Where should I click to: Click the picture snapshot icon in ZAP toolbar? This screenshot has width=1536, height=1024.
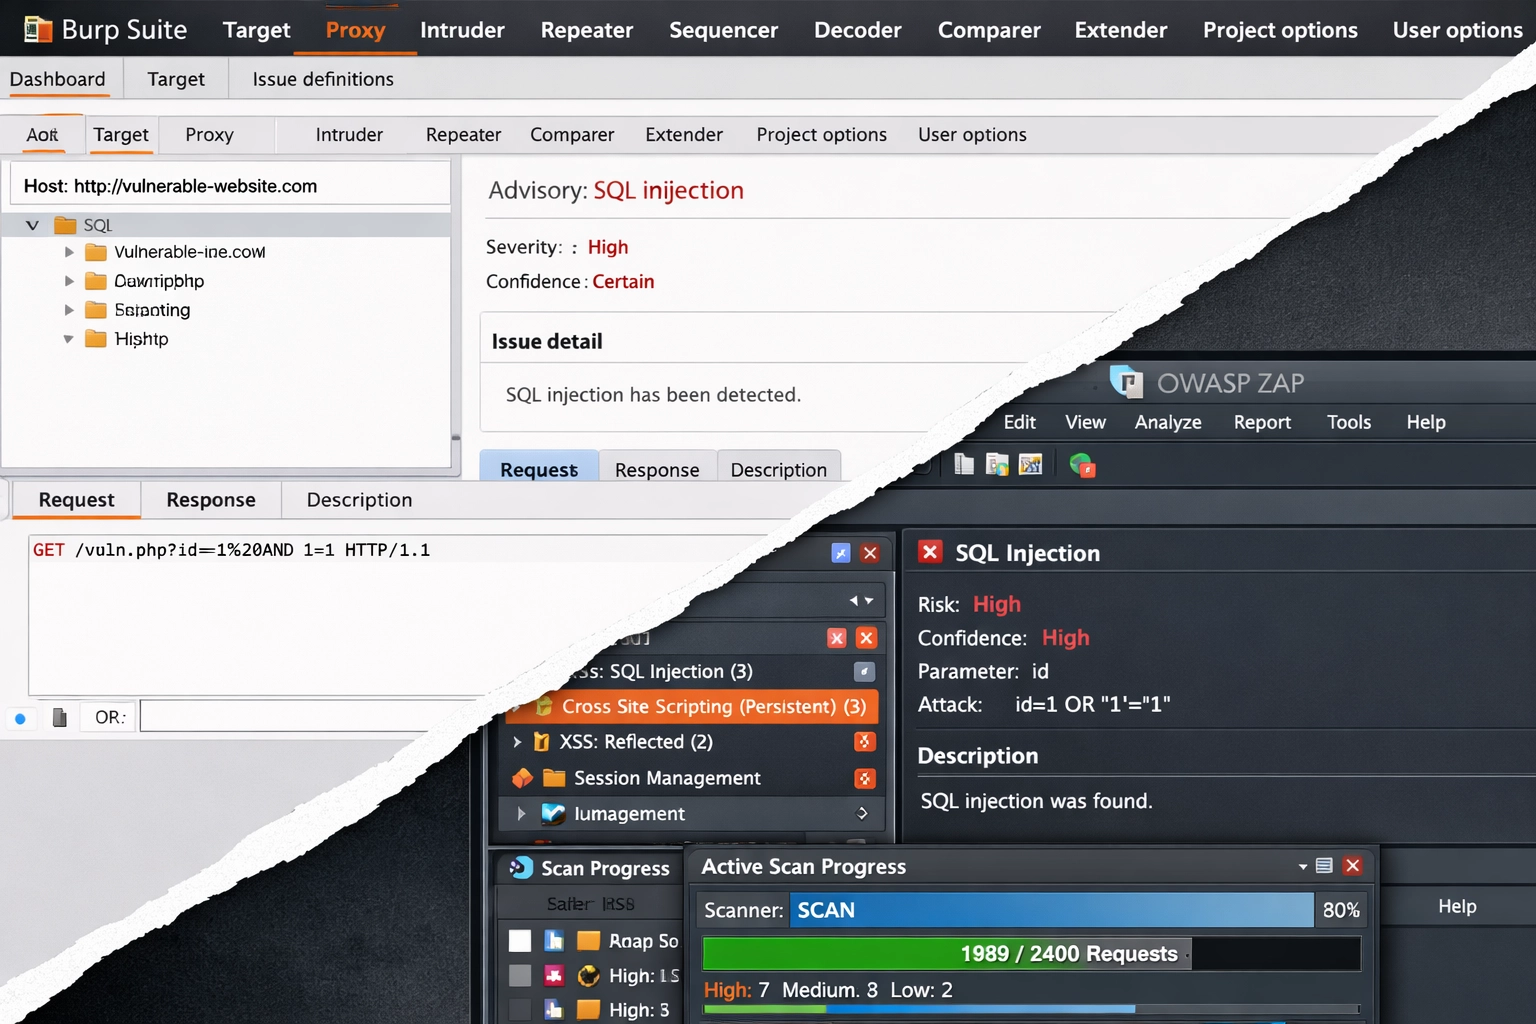coord(1030,464)
